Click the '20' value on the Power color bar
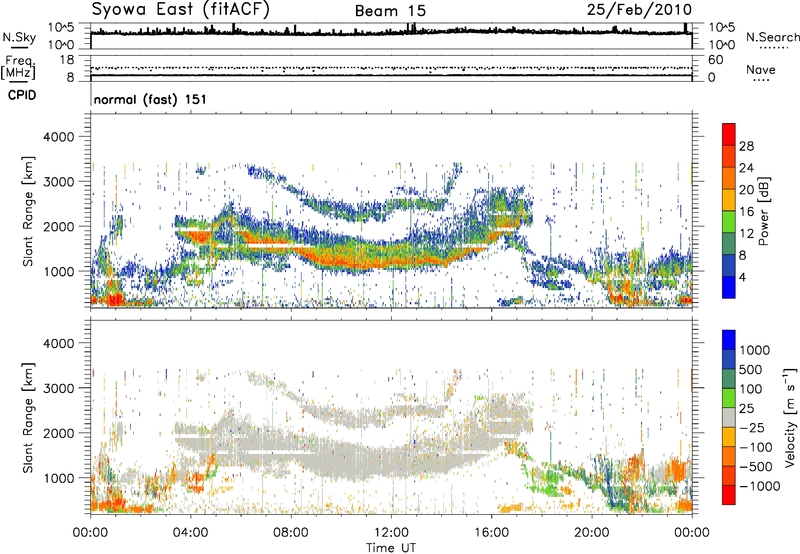The height and width of the screenshot is (554, 800). tap(746, 190)
